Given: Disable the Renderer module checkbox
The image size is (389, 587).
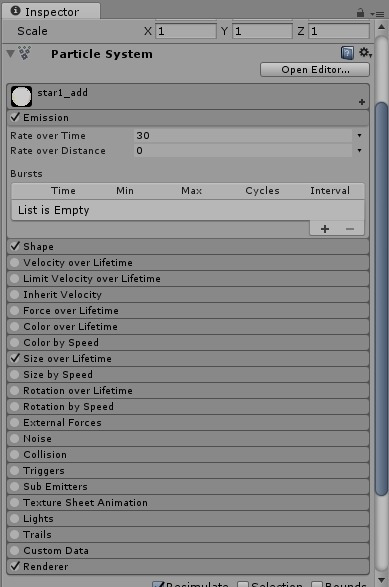Looking at the screenshot, I should click(x=15, y=566).
